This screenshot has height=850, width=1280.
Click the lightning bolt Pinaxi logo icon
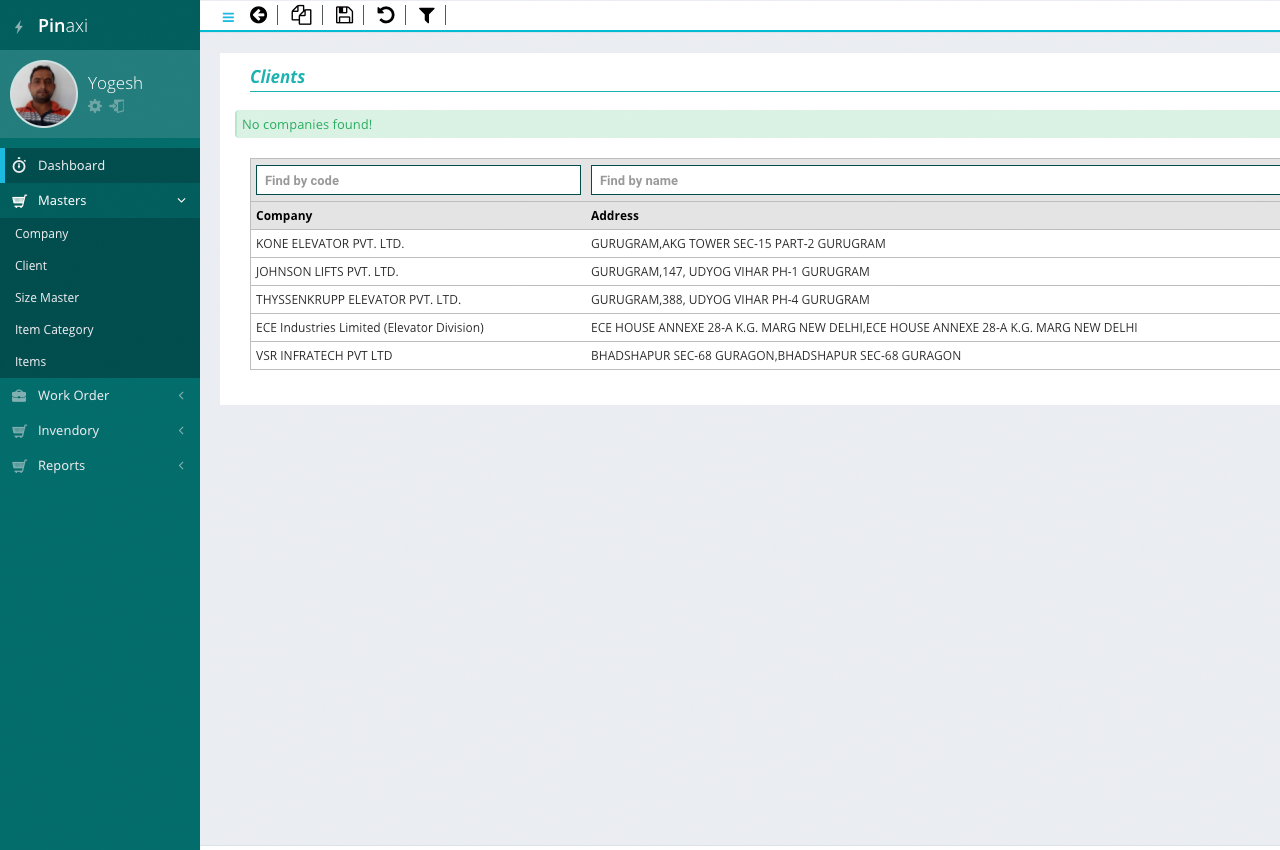(19, 27)
